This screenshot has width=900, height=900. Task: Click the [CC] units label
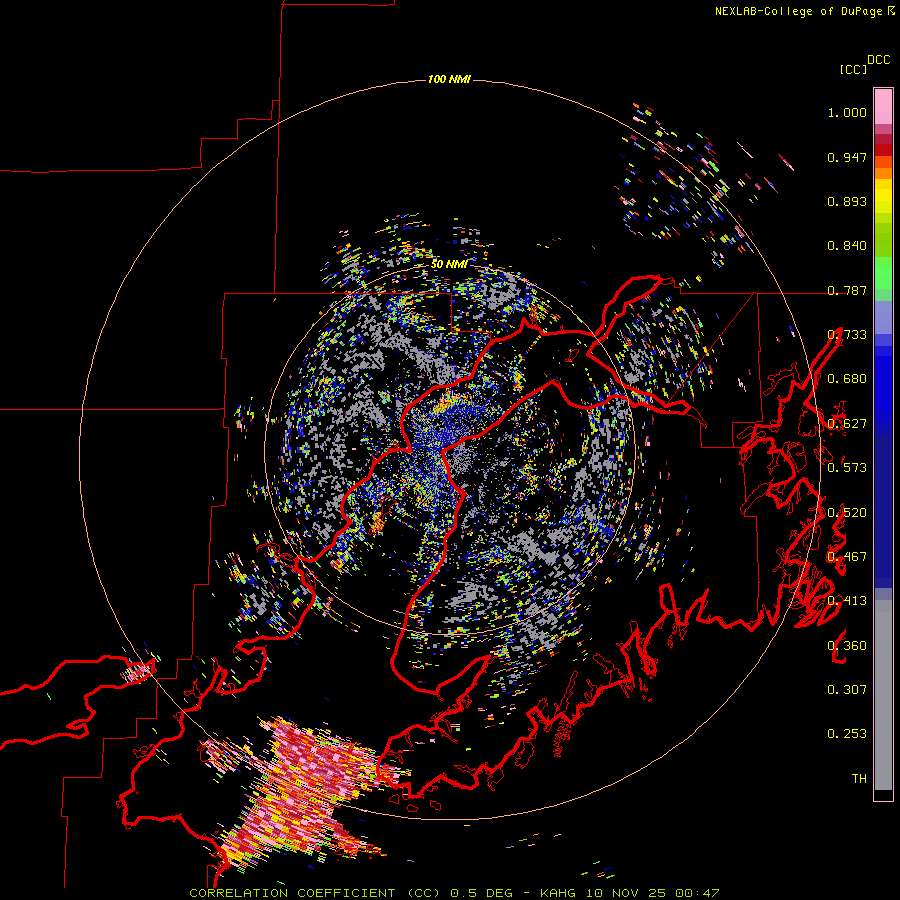coord(853,69)
